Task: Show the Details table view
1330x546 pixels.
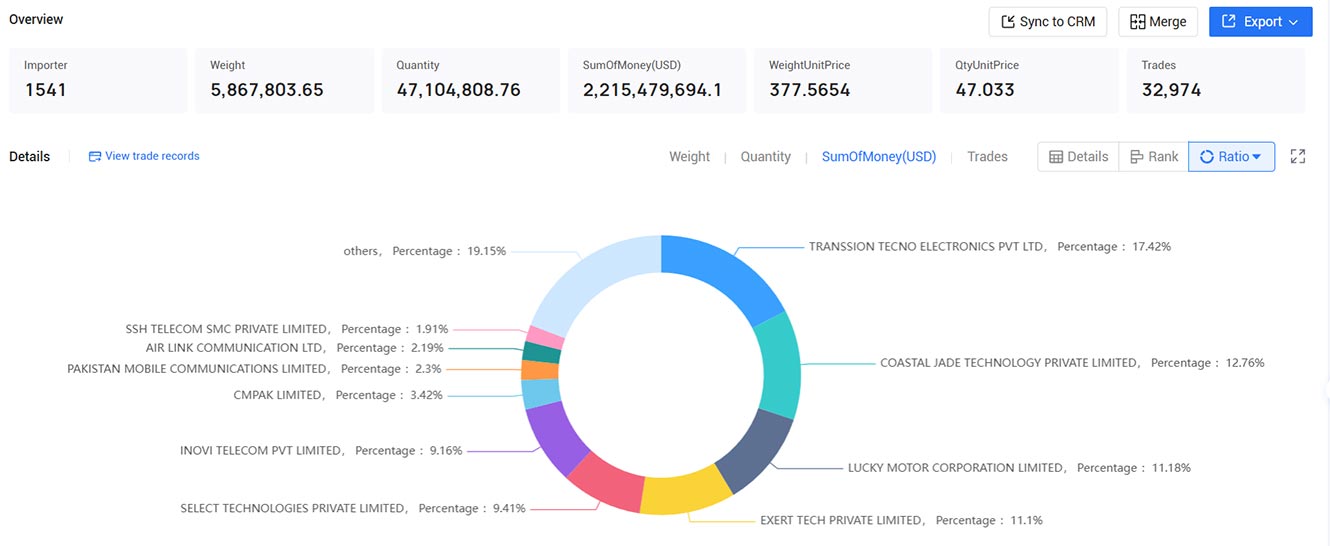Action: (x=1078, y=157)
